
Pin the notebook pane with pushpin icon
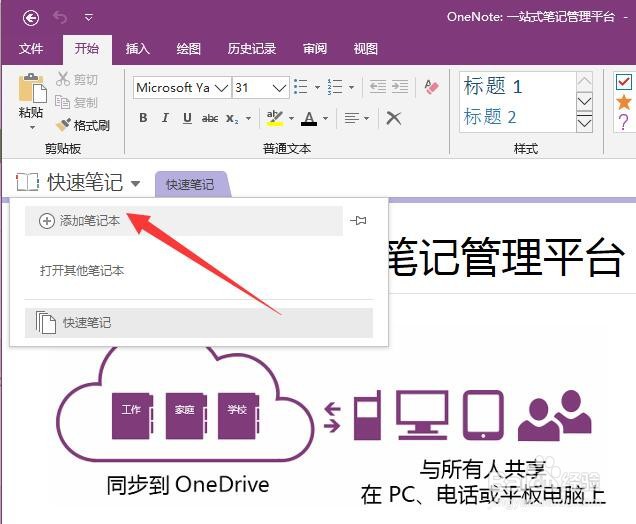point(358,221)
